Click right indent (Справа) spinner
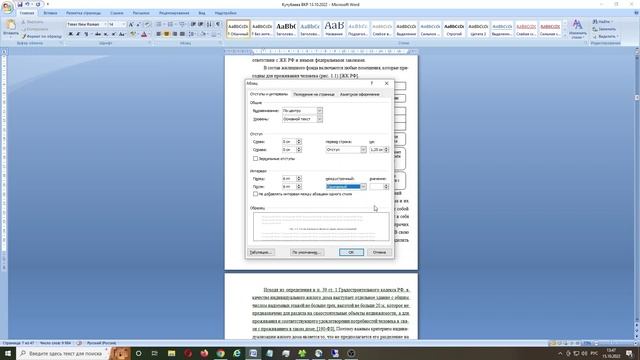The width and height of the screenshot is (640, 360). (299, 150)
